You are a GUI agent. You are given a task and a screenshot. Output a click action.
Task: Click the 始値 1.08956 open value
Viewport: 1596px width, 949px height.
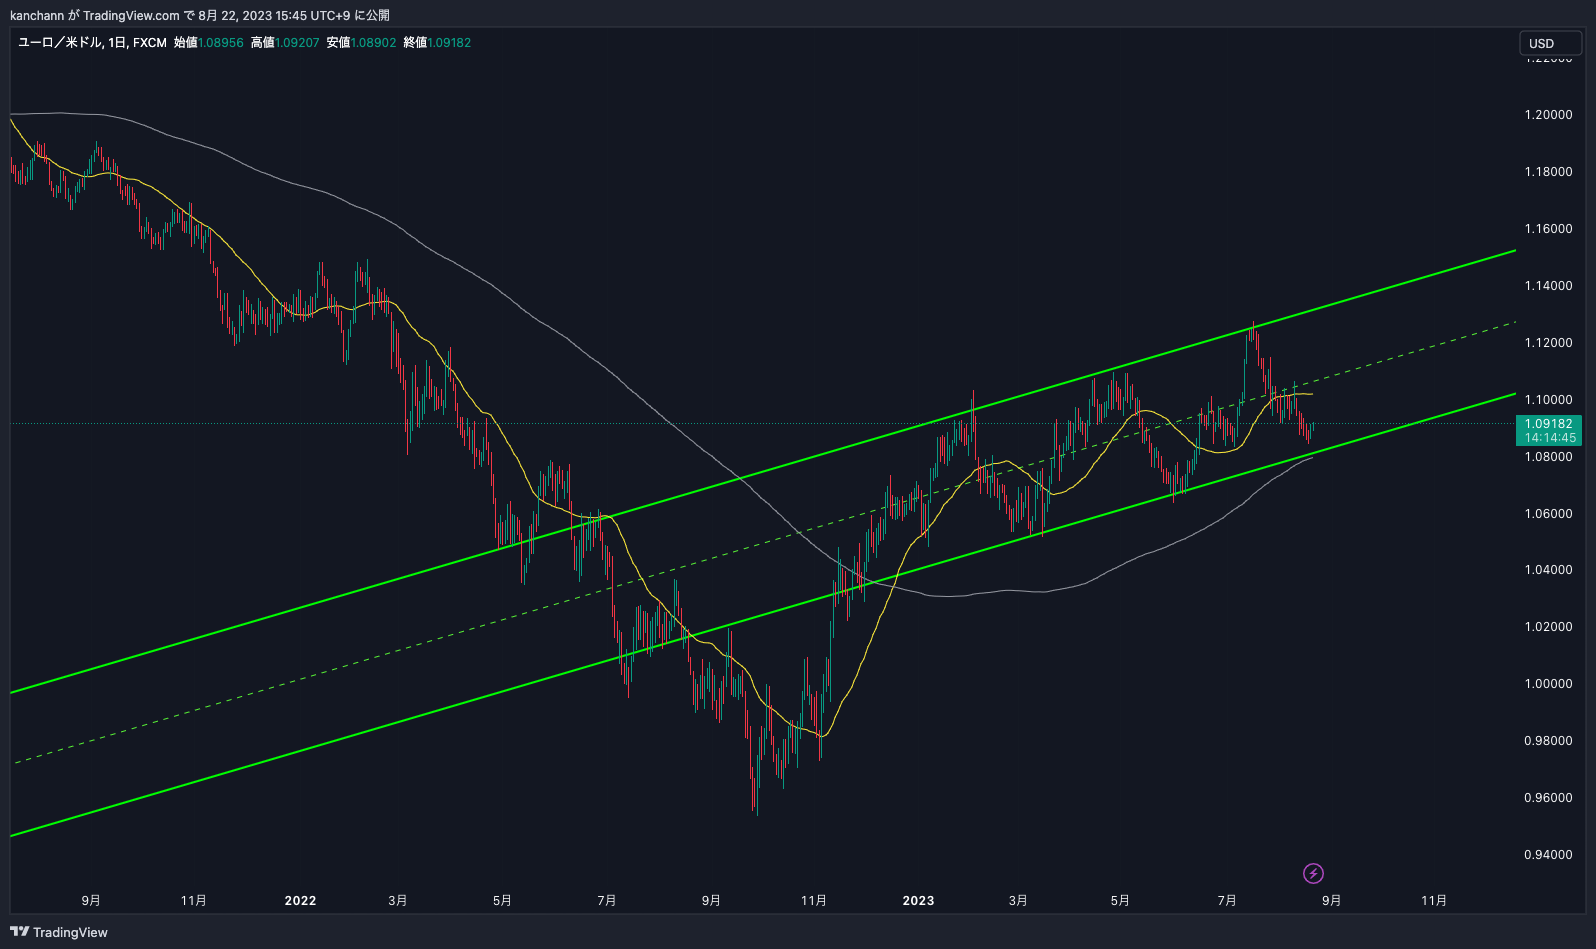(x=208, y=43)
